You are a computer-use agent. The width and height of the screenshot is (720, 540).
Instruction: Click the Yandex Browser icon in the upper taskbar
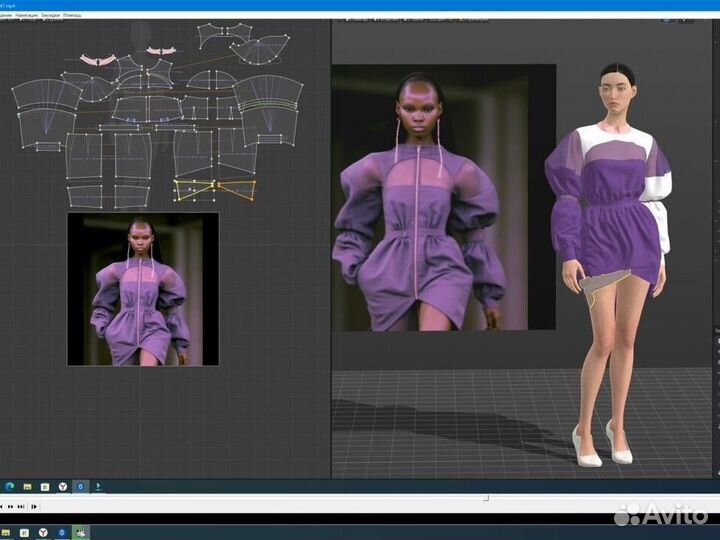62,486
